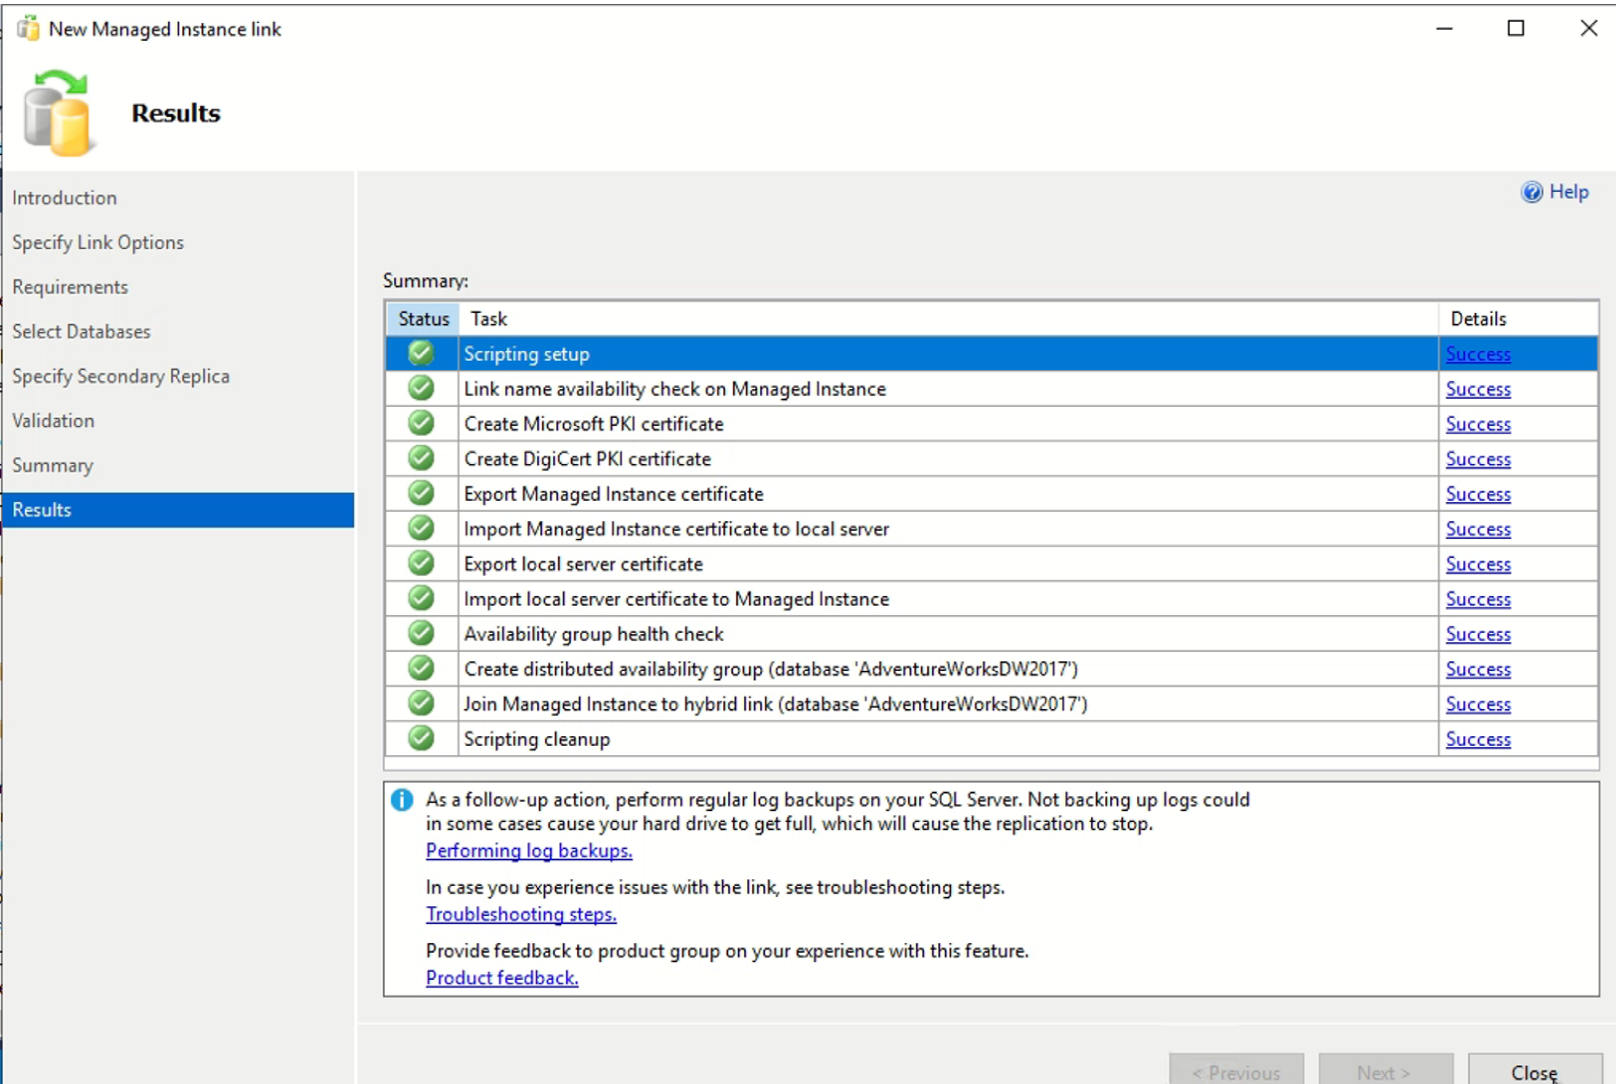Click status icon for Availability group health check

421,632
